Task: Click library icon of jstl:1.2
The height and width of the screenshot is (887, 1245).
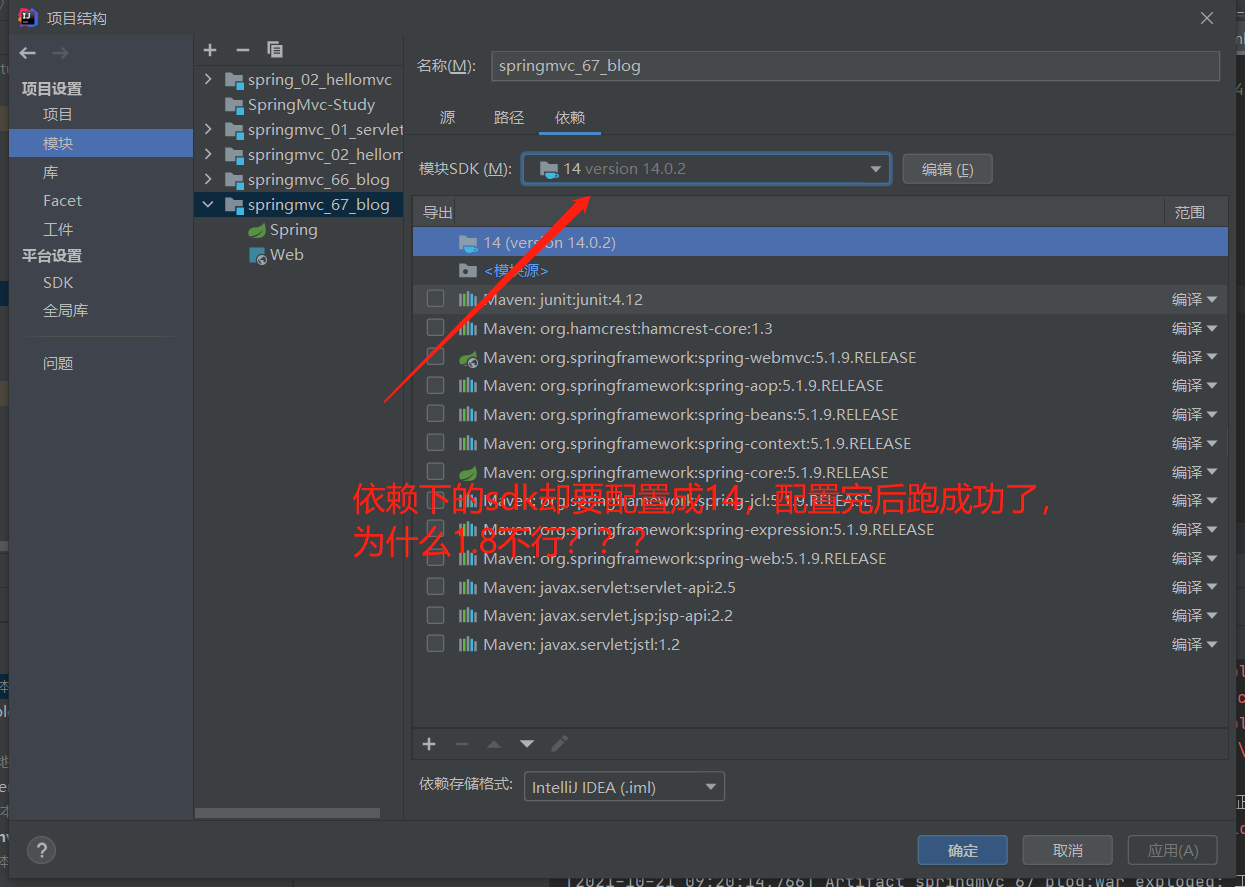Action: [x=467, y=644]
